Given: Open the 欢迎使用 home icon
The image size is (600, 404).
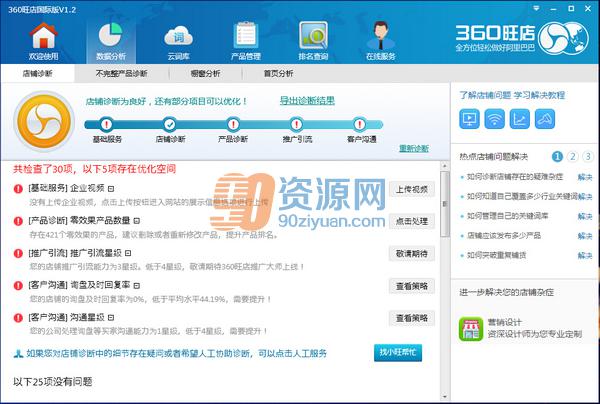Looking at the screenshot, I should [44, 36].
